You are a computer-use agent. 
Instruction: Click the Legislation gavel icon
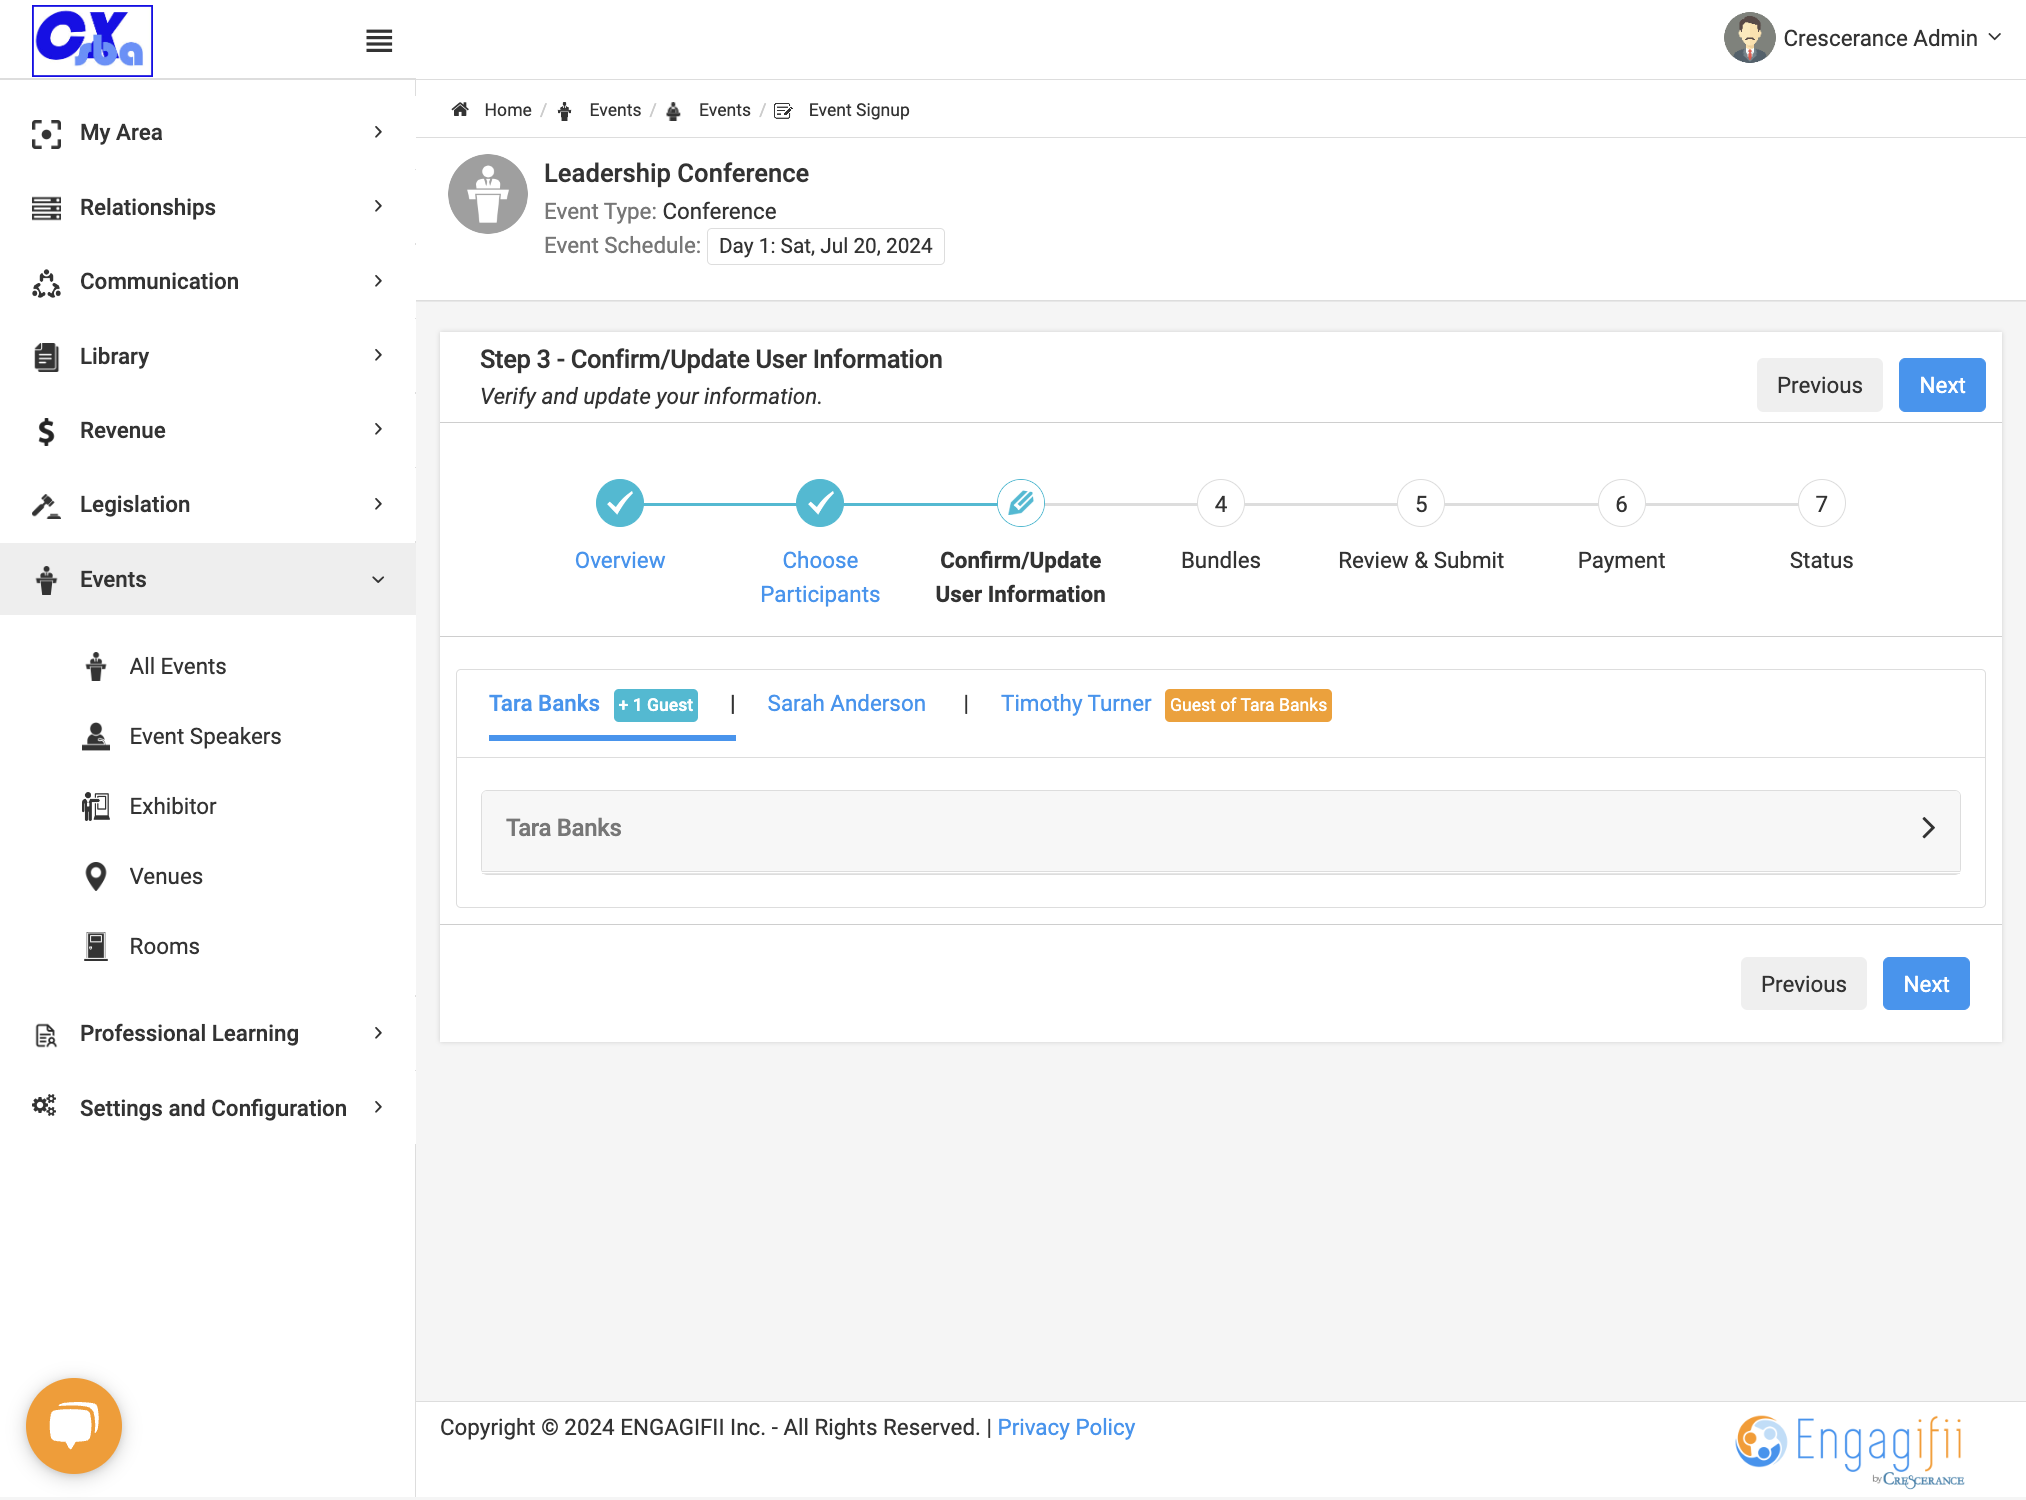(x=46, y=505)
